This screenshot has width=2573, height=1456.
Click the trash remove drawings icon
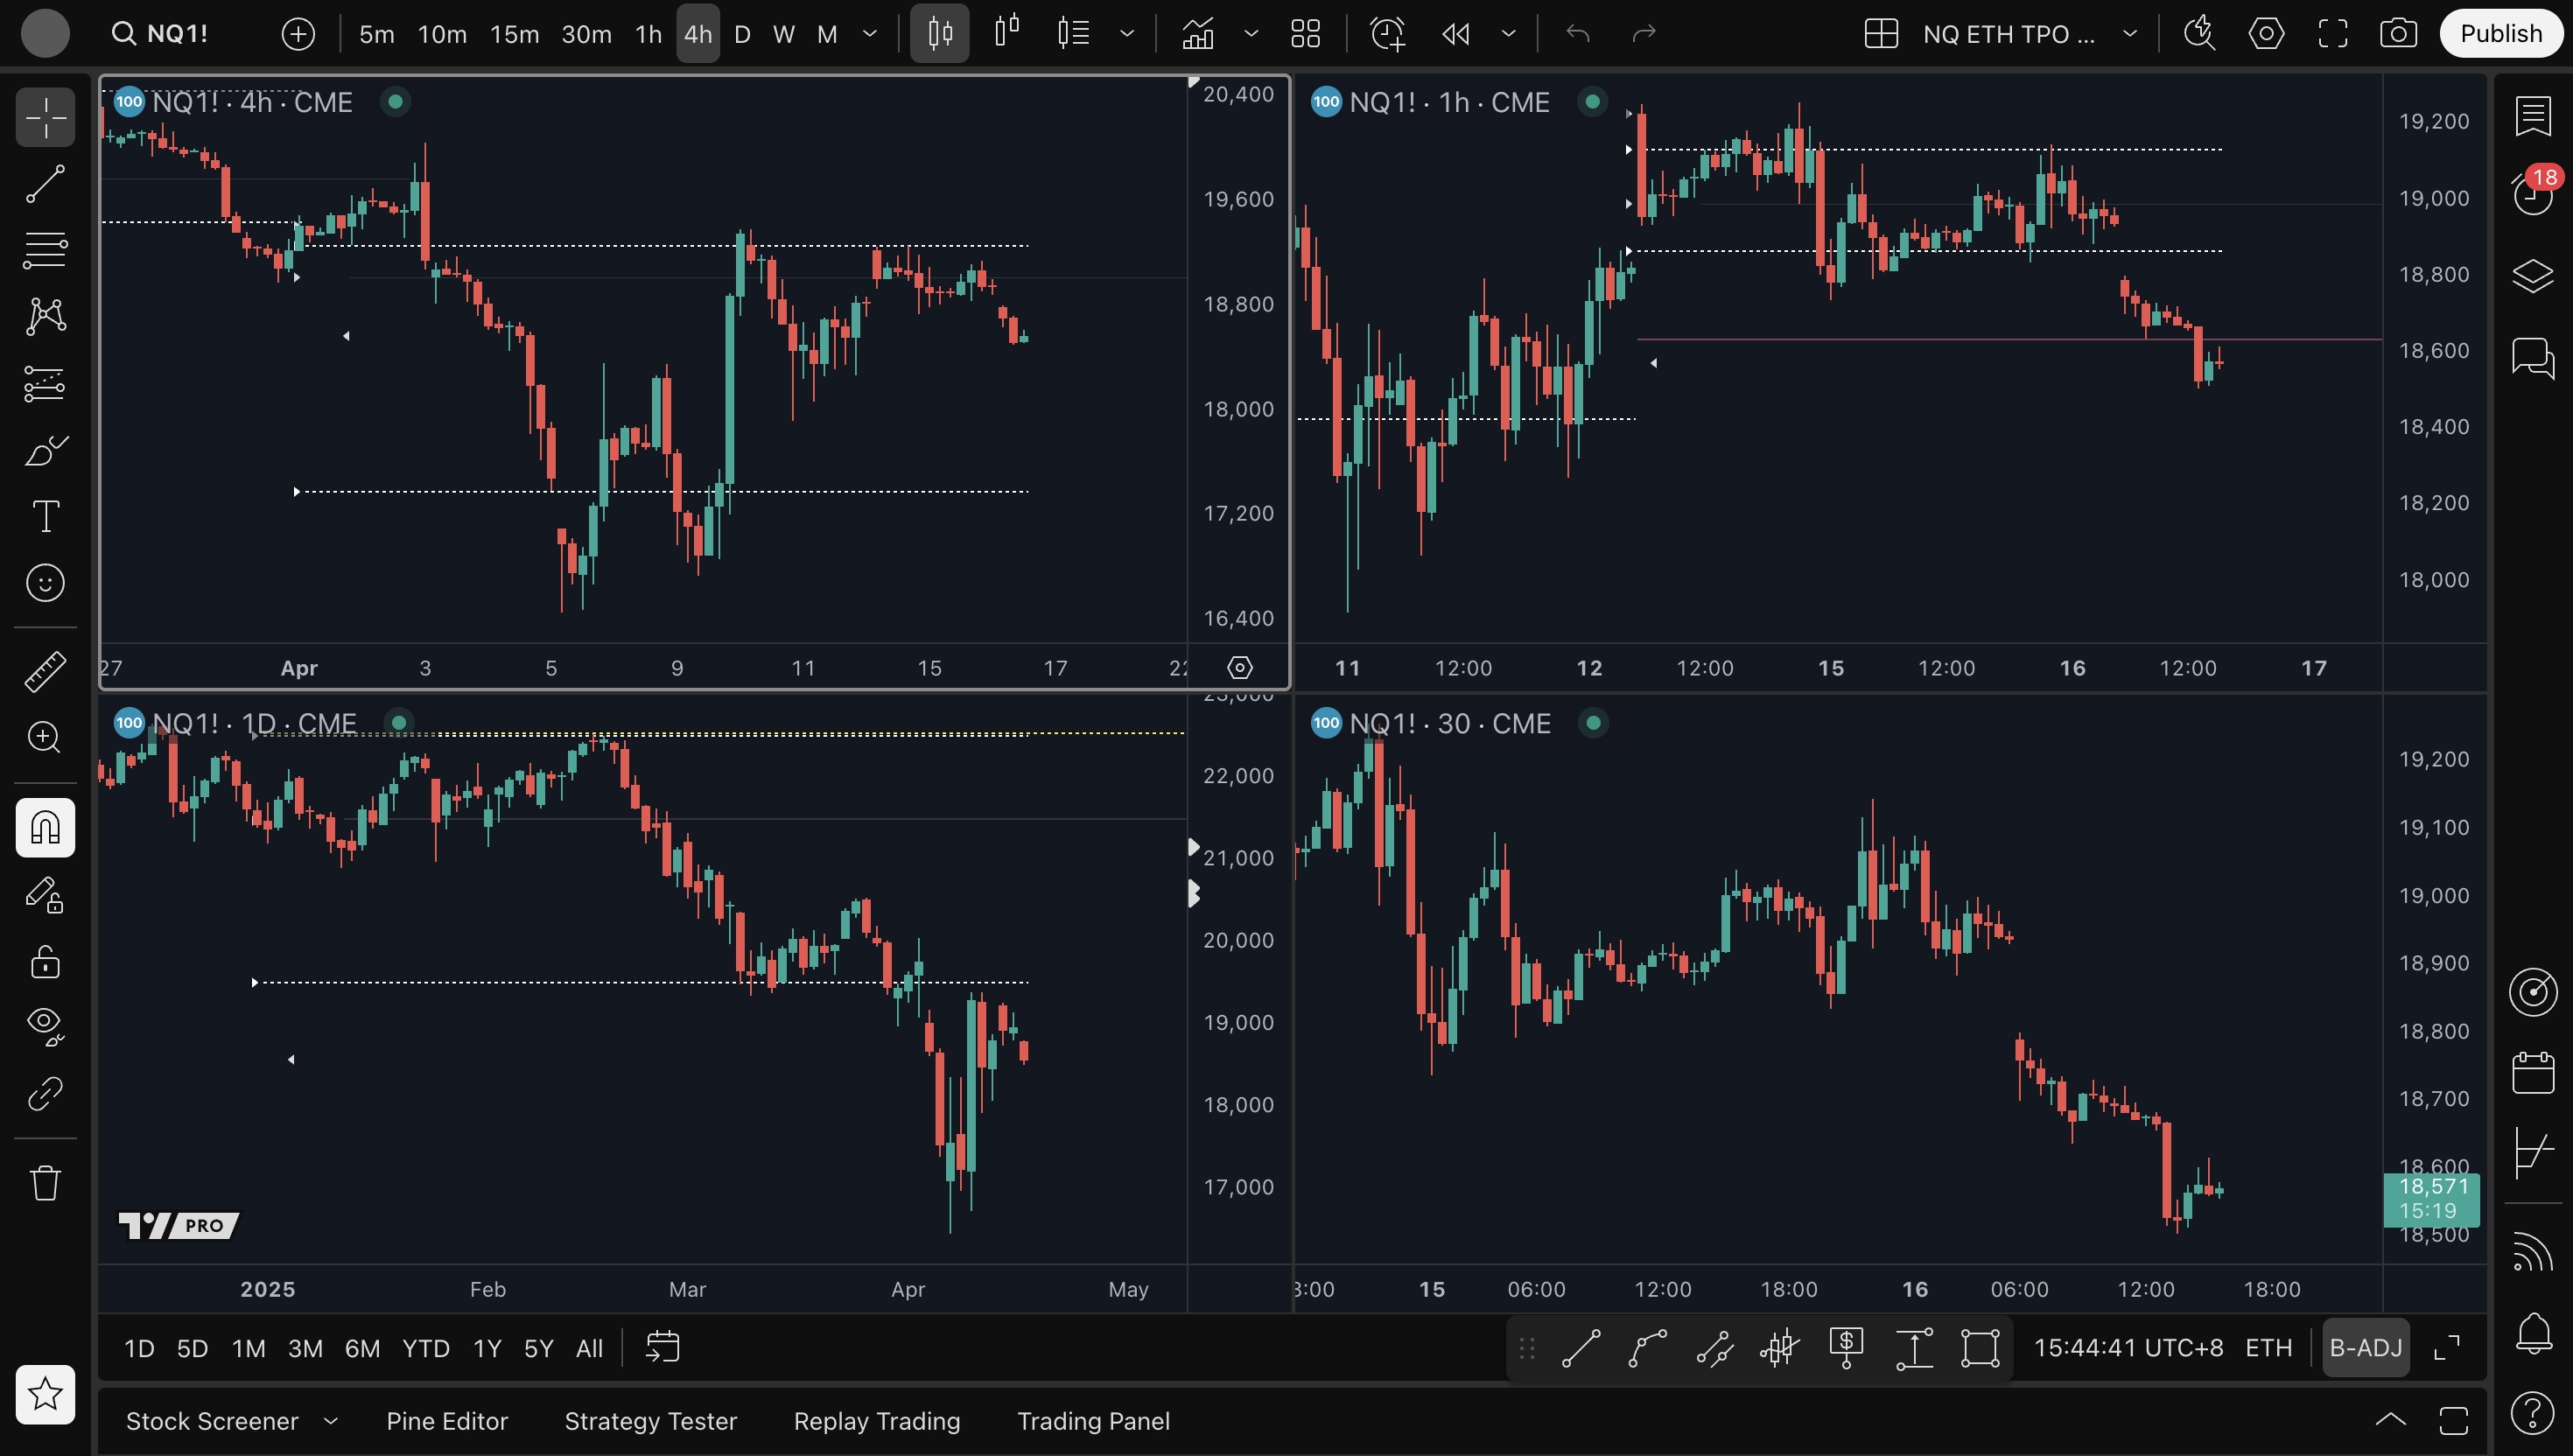(x=45, y=1183)
